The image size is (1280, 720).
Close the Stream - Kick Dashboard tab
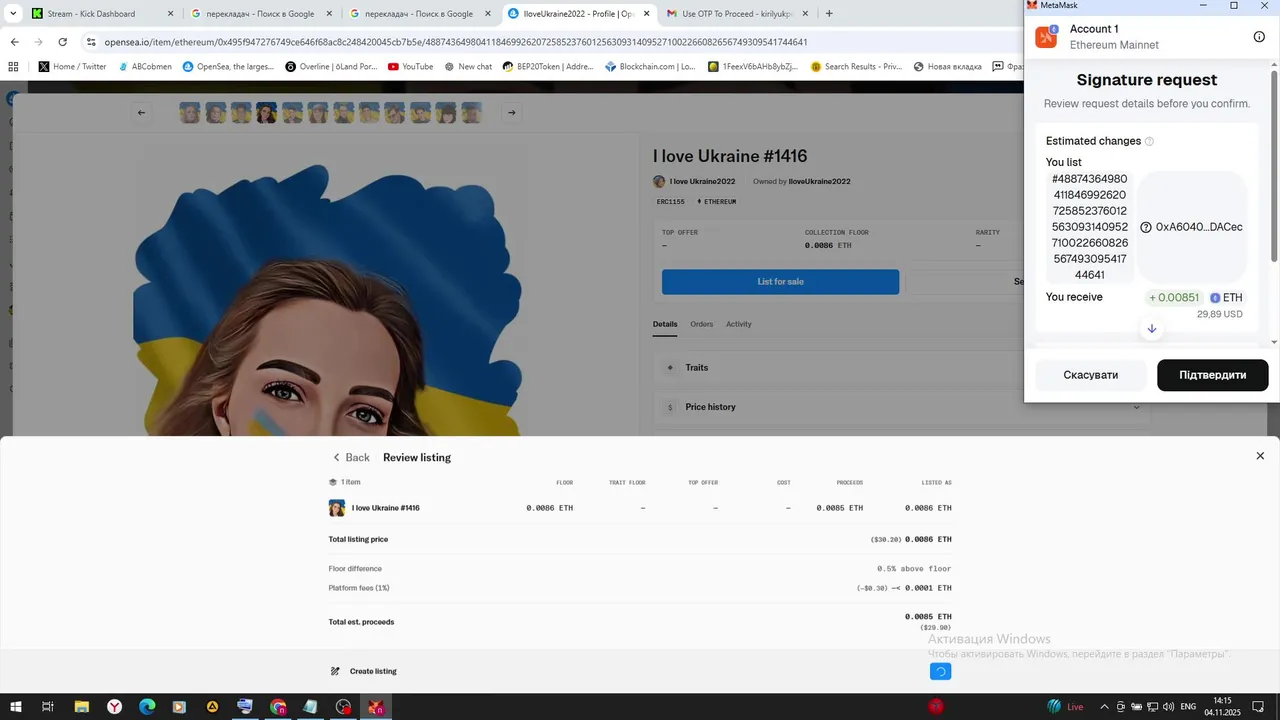tap(170, 14)
